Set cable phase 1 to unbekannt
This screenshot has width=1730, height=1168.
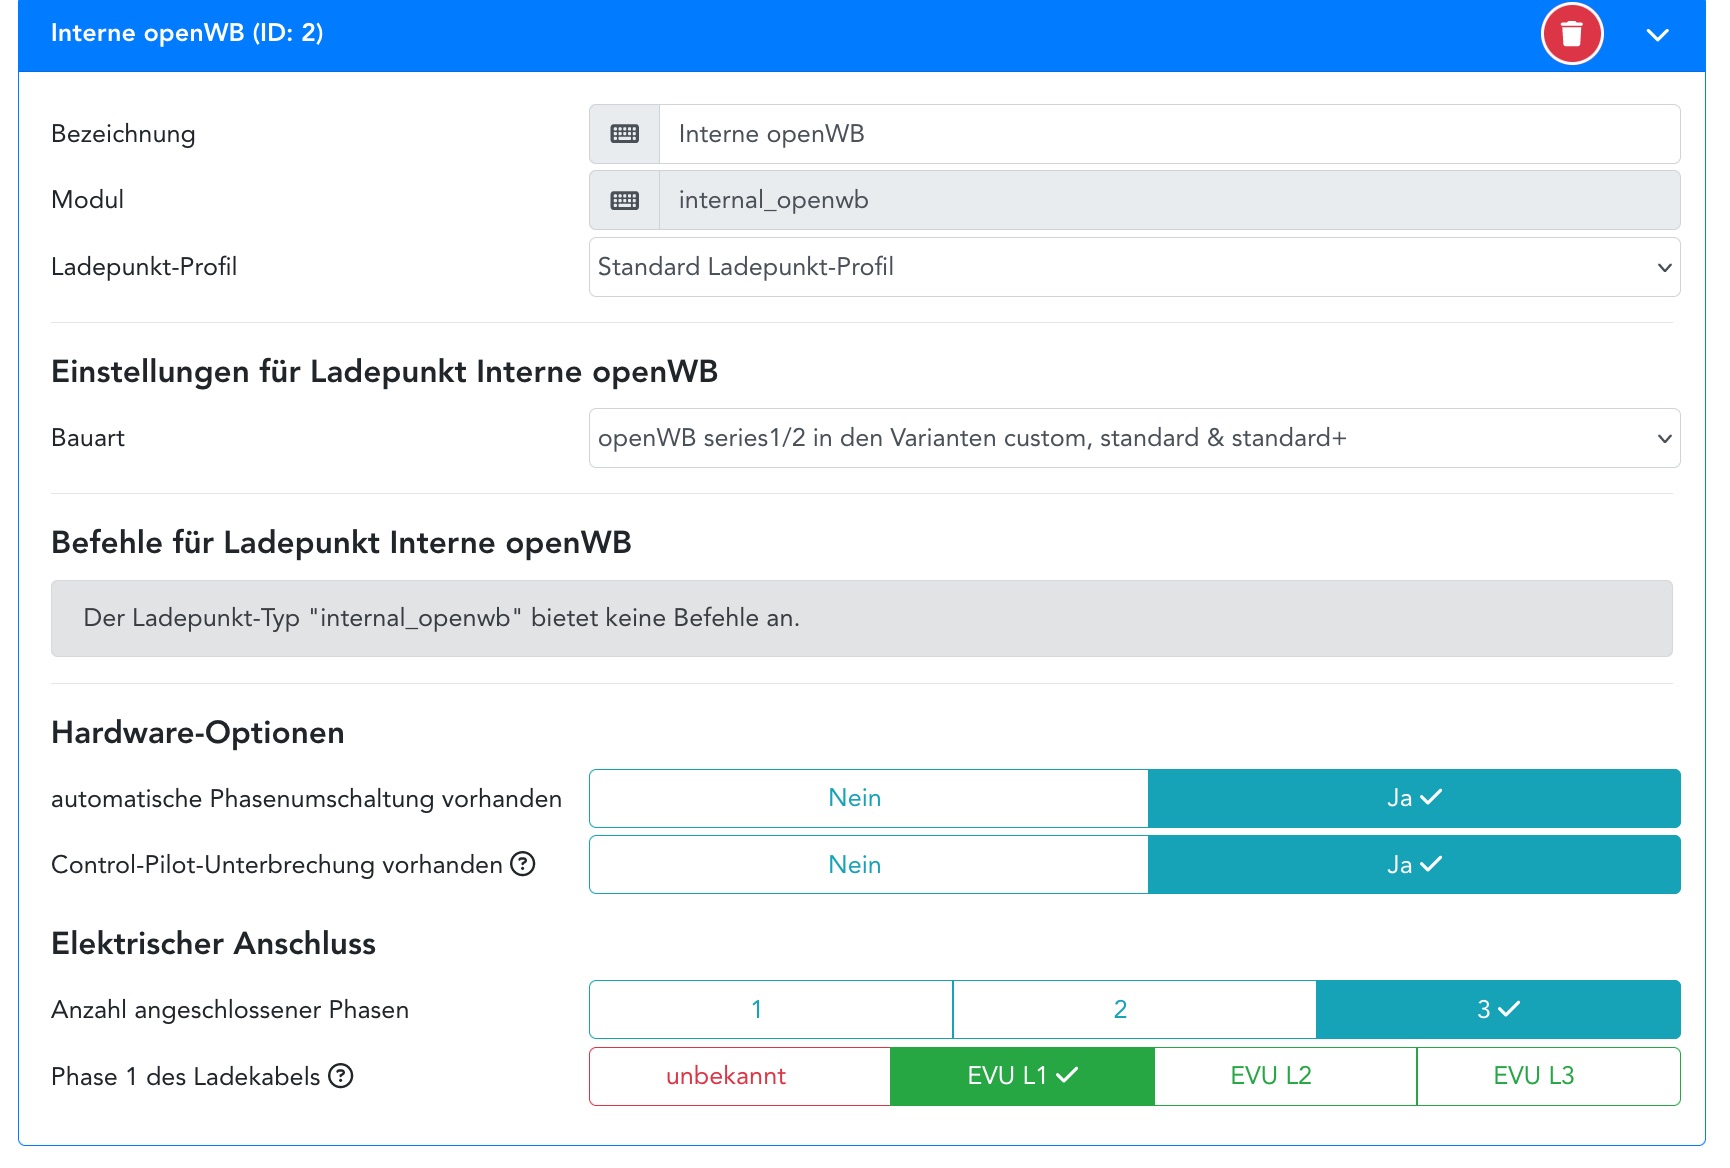(740, 1076)
